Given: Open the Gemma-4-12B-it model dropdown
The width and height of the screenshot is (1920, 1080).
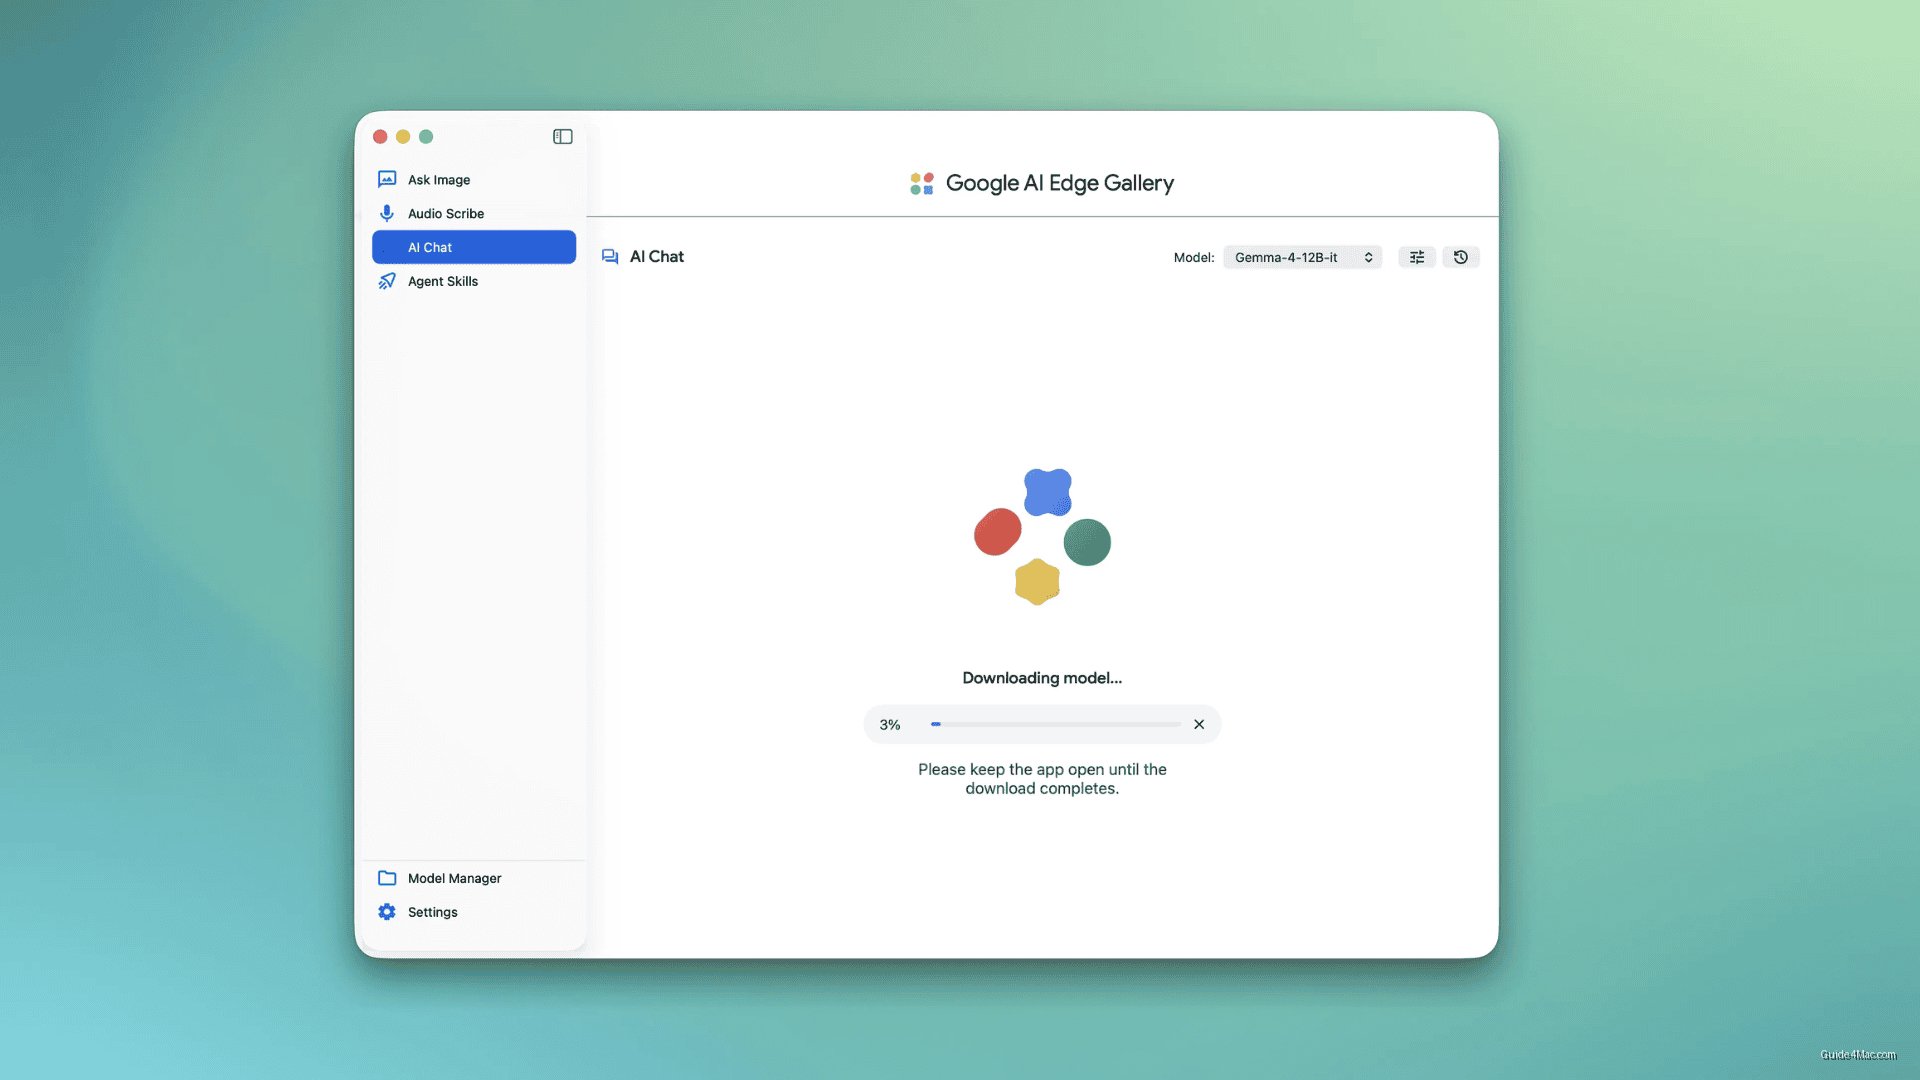Looking at the screenshot, I should pyautogui.click(x=1303, y=258).
